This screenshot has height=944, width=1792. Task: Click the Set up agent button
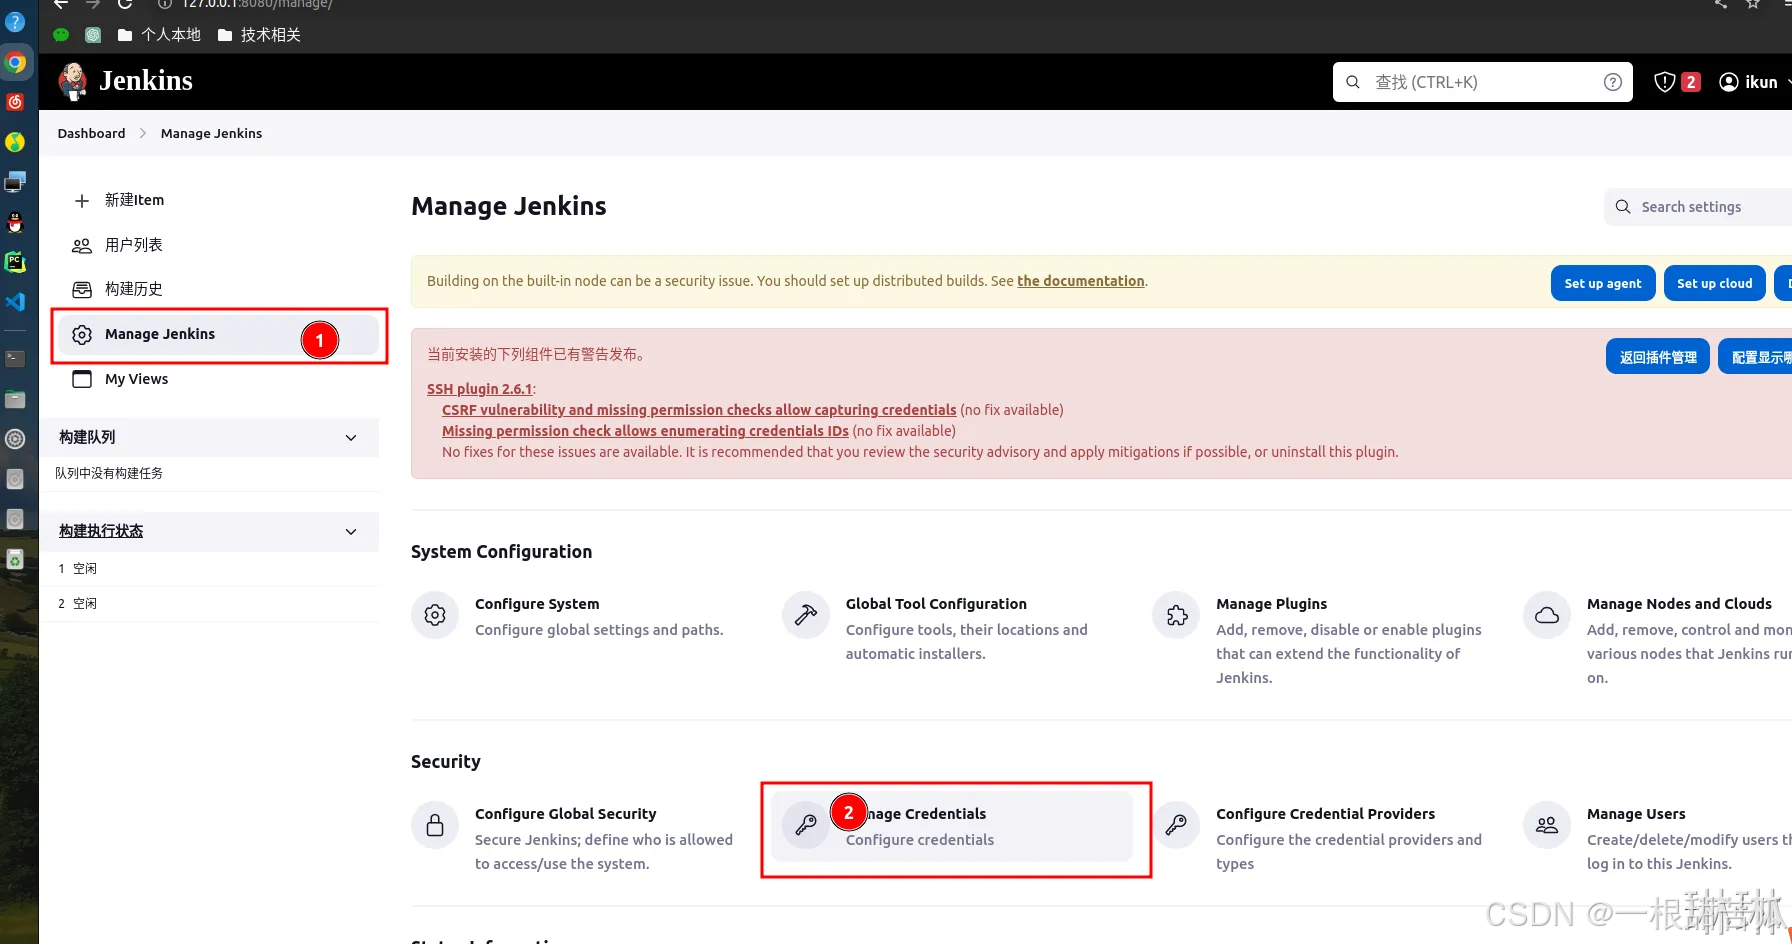click(x=1603, y=283)
